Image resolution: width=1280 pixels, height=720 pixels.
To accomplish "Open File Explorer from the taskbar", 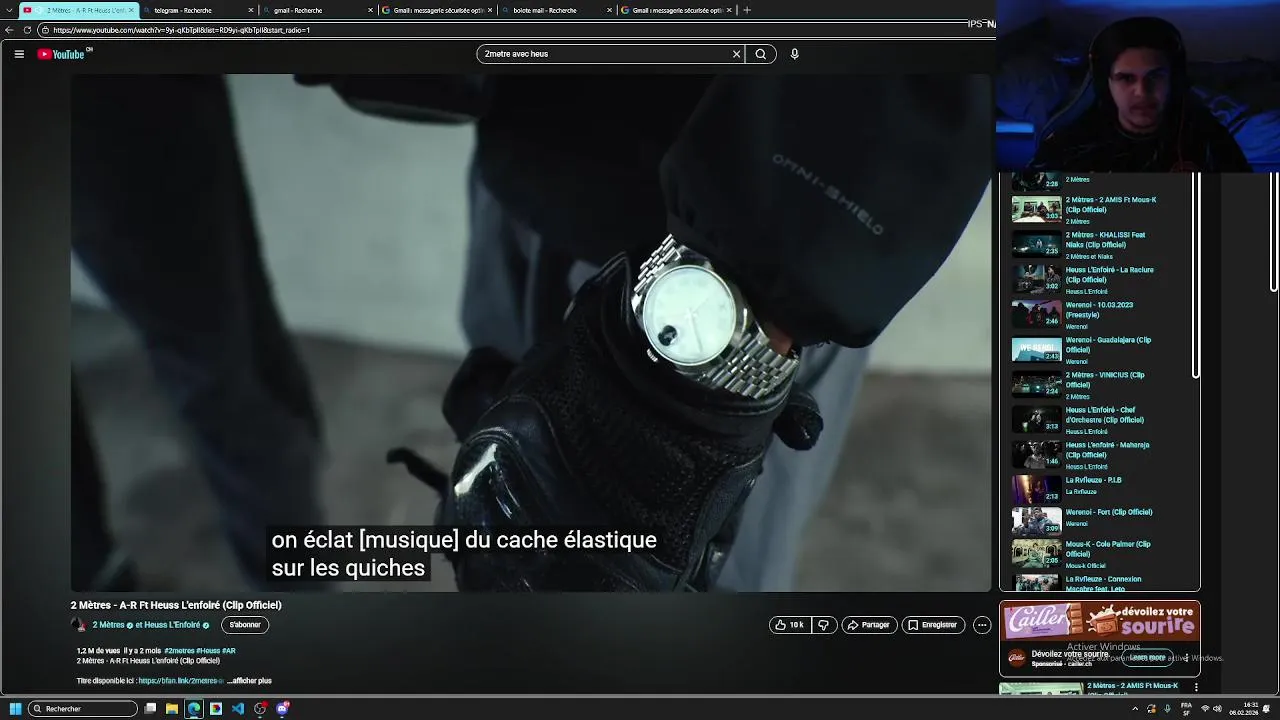I will (172, 709).
